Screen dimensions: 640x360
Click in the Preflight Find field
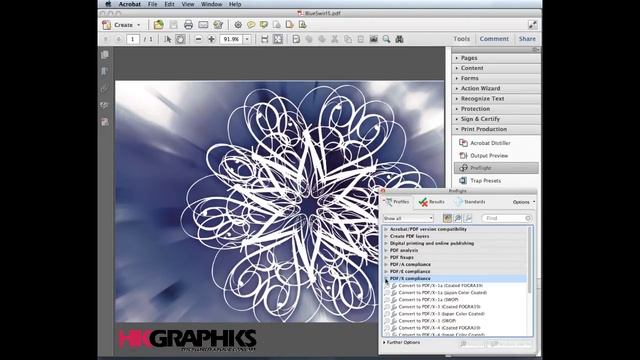click(507, 218)
